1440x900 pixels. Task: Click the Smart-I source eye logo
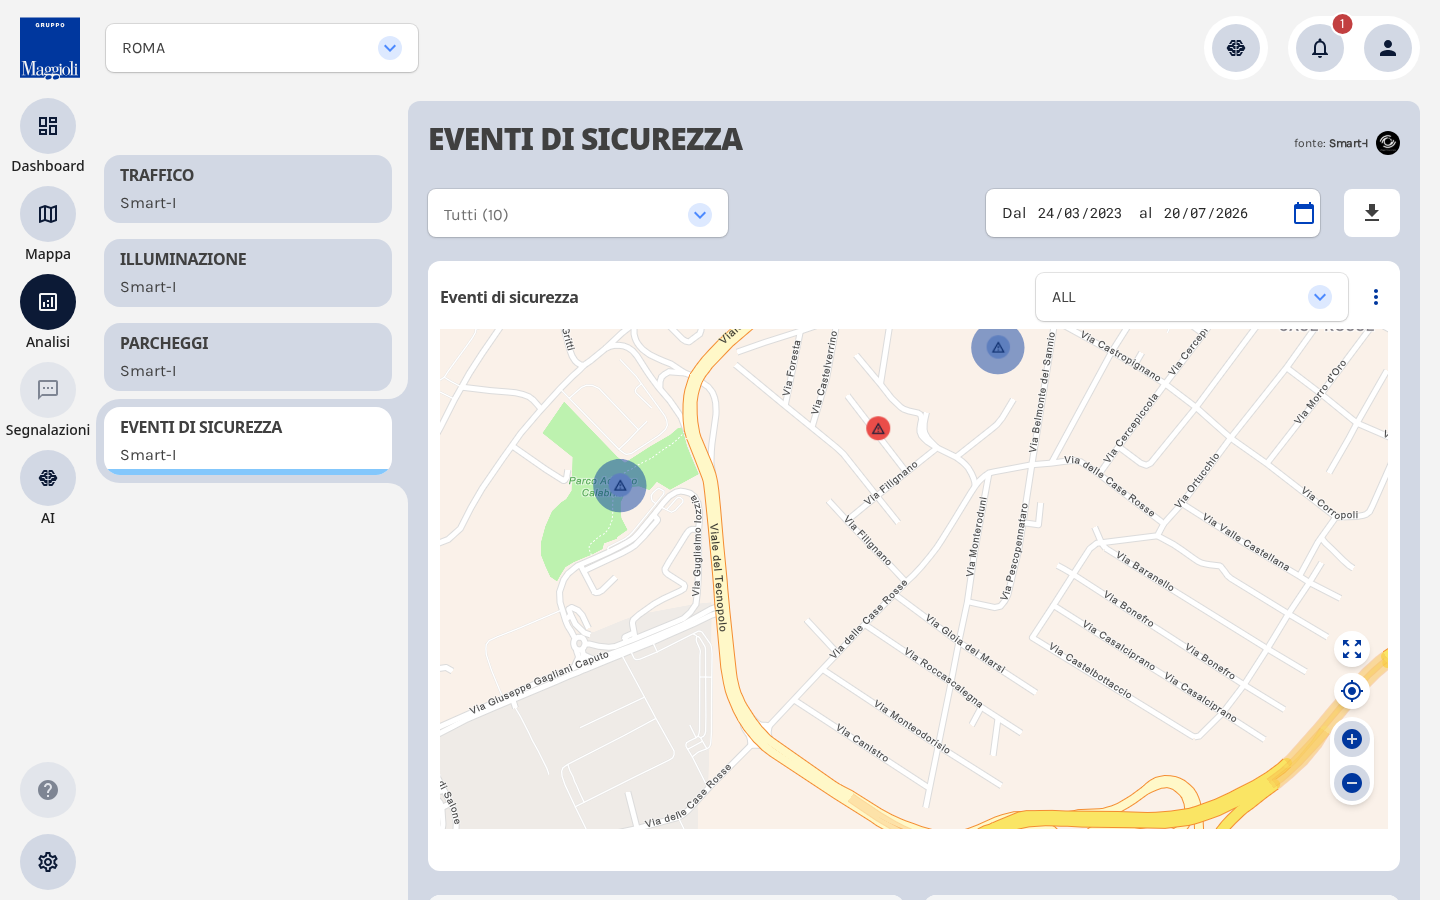coord(1388,143)
